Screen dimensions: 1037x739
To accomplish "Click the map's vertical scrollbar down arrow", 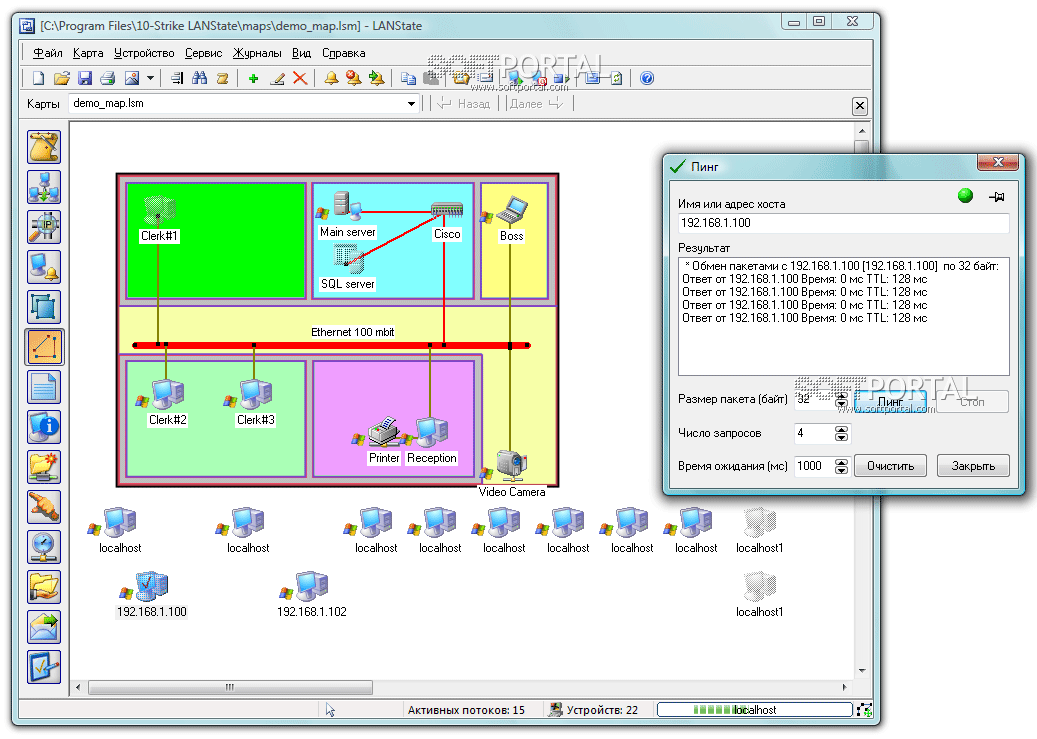I will point(862,670).
